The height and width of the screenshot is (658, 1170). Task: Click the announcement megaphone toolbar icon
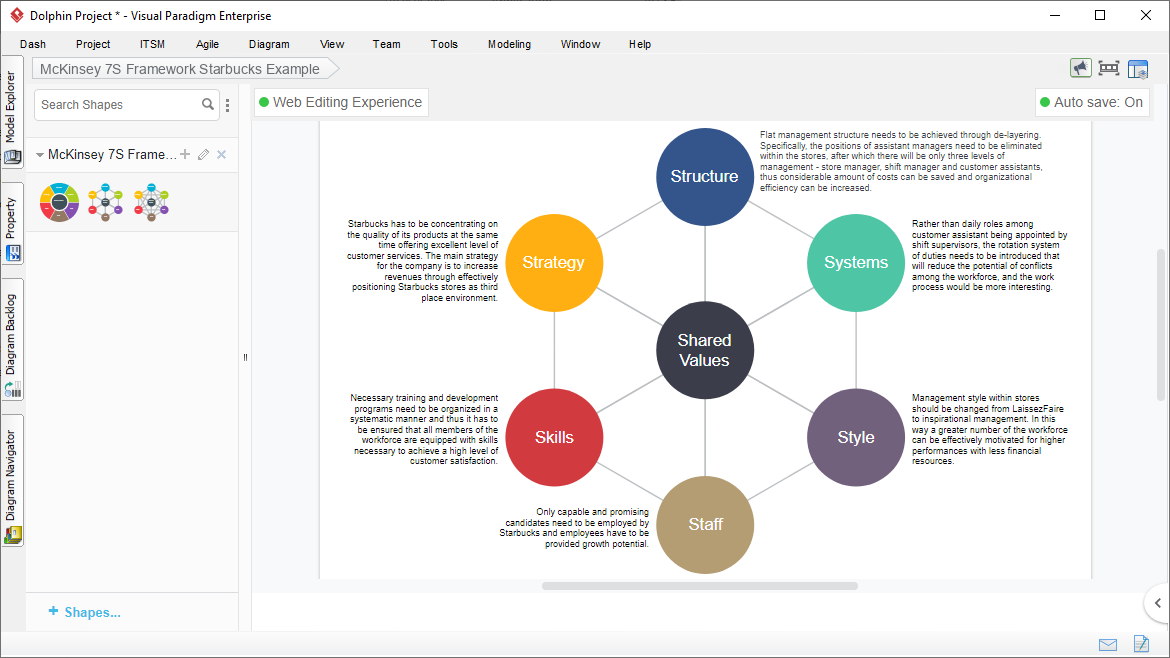[x=1080, y=69]
